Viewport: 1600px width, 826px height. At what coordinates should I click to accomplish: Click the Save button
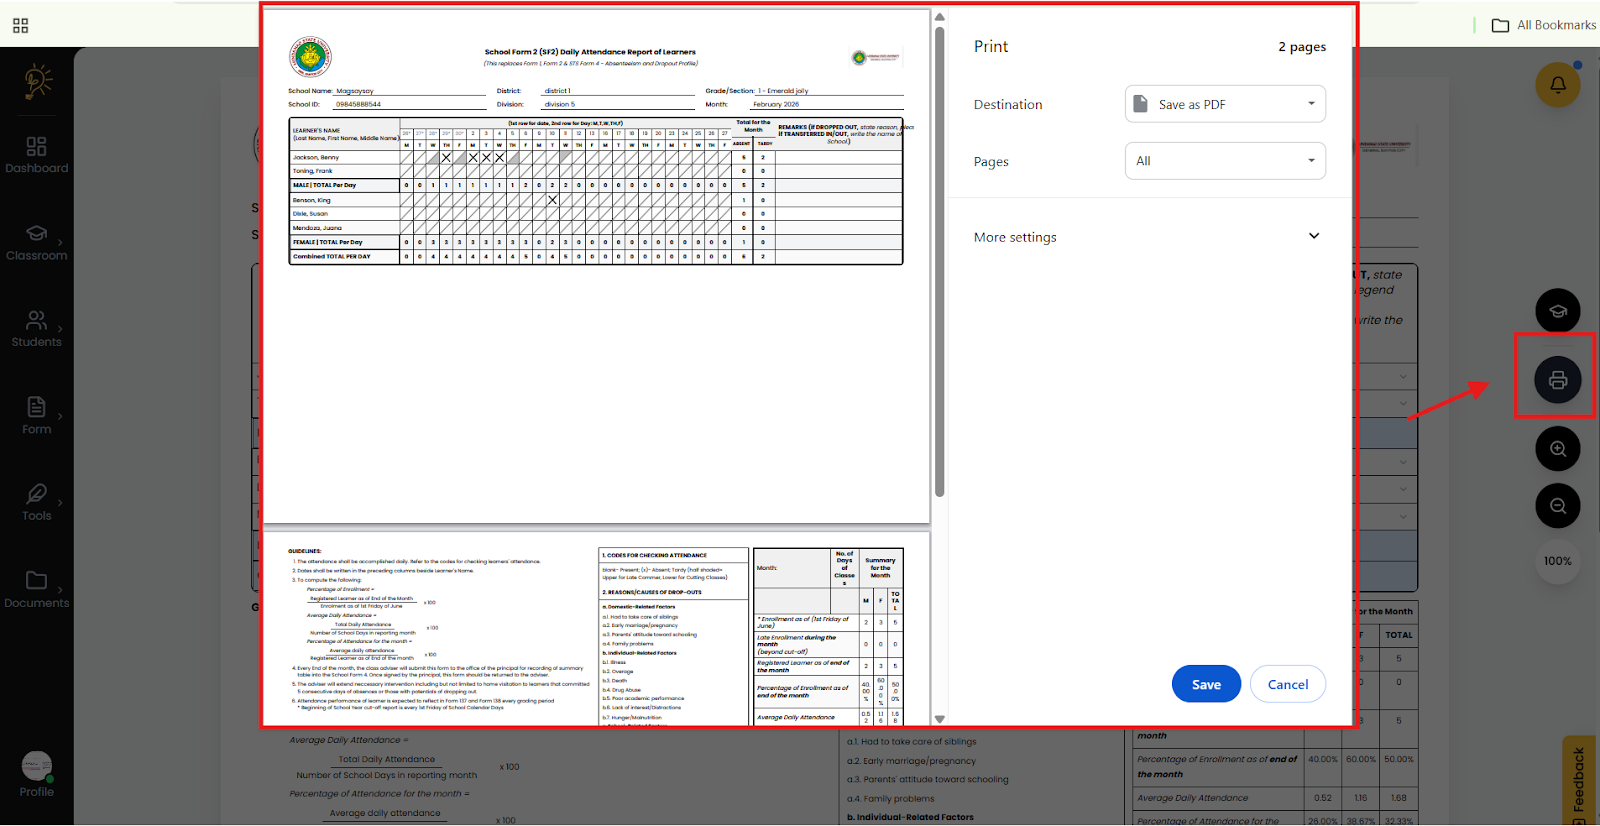tap(1206, 684)
